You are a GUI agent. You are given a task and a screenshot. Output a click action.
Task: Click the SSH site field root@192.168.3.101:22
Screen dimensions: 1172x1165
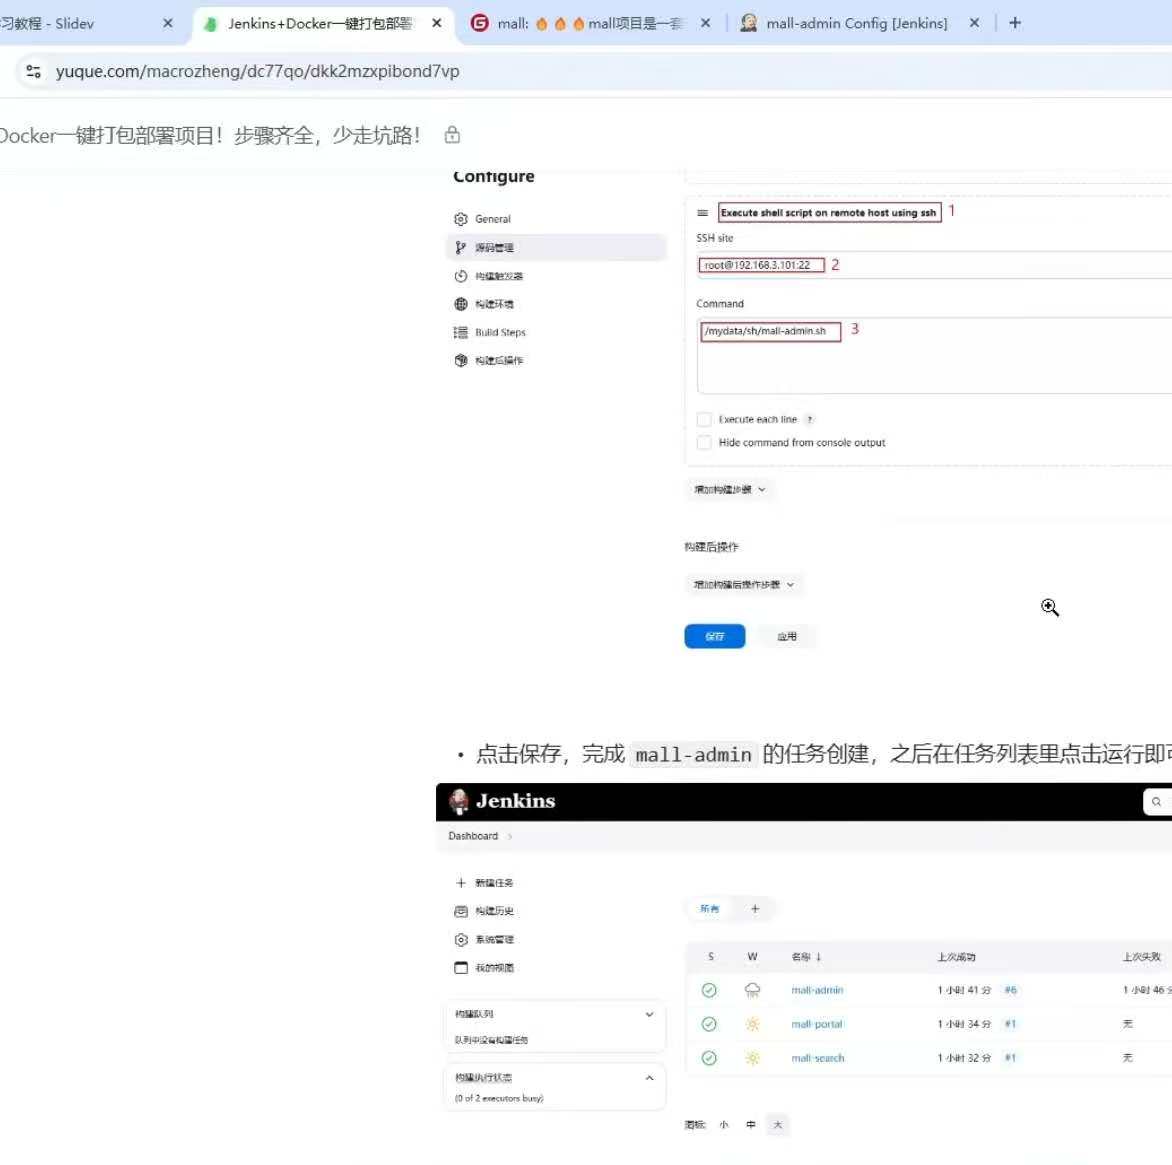[x=934, y=265]
